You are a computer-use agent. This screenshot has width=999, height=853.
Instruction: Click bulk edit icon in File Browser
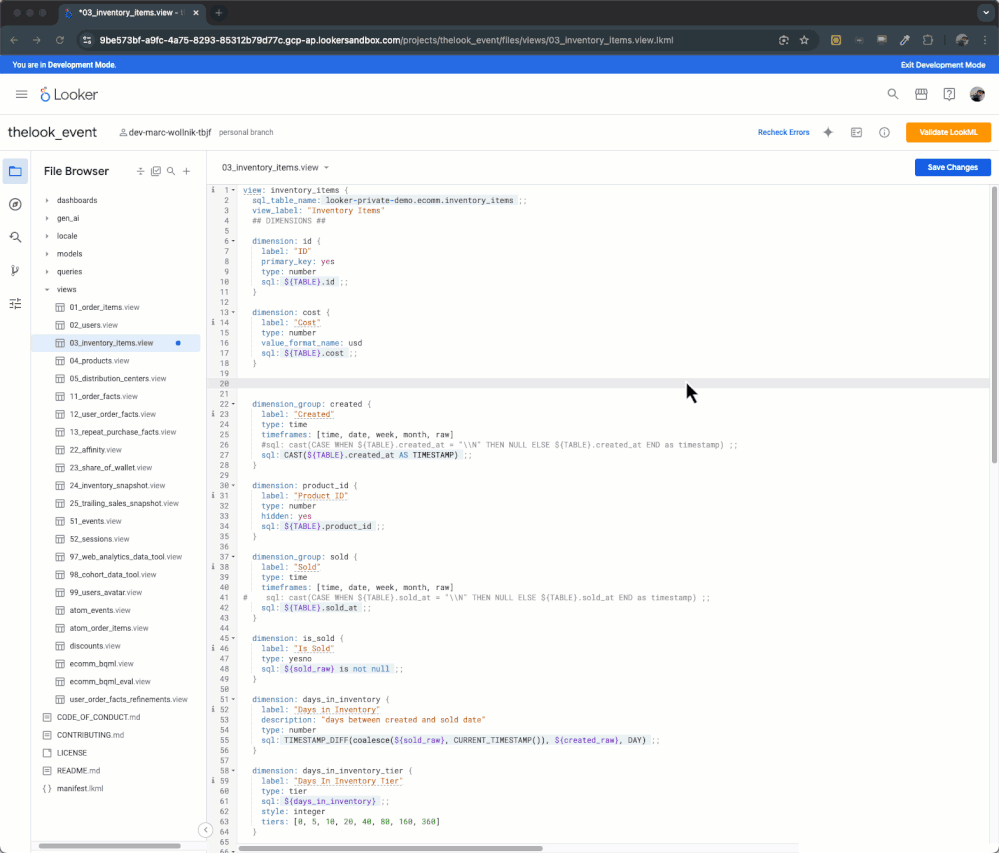click(155, 171)
